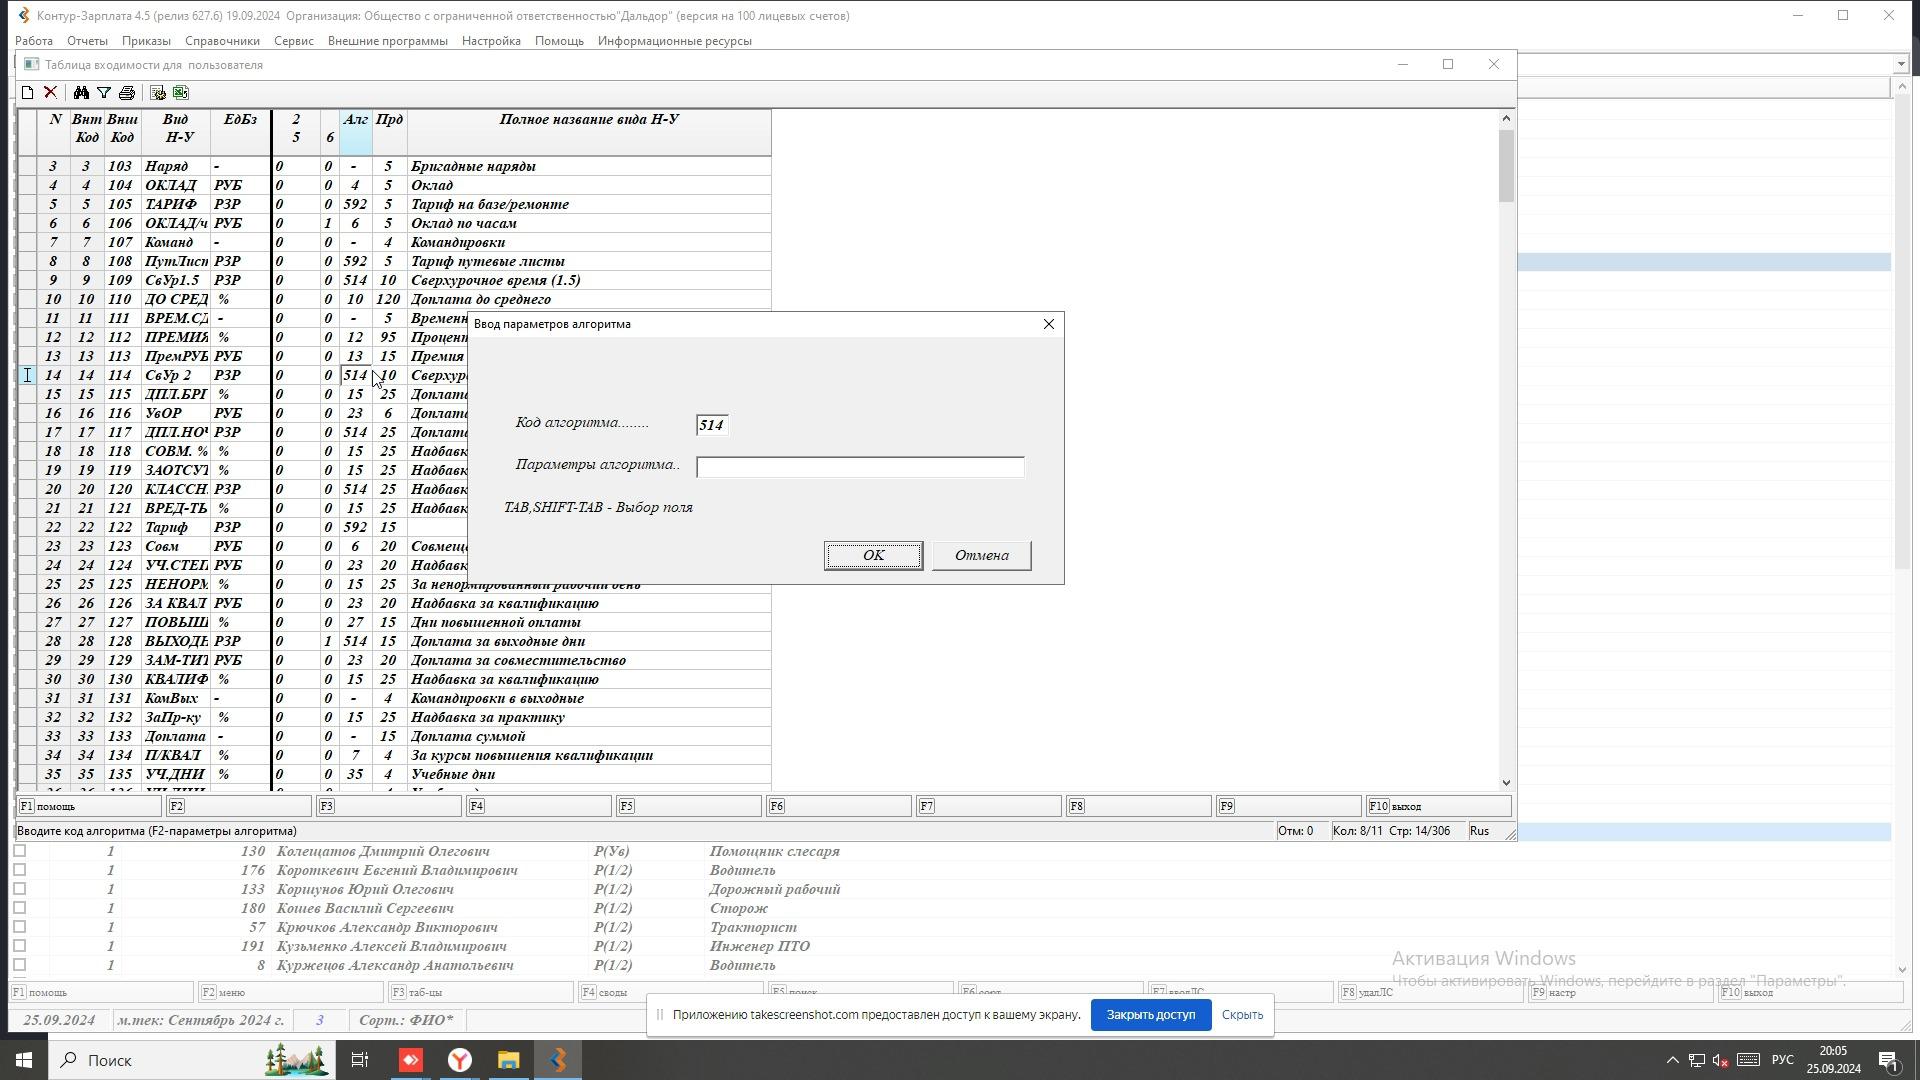1920x1080 pixels.
Task: Tick the checkbox for Крючков Александр Викторович
Action: tap(19, 927)
